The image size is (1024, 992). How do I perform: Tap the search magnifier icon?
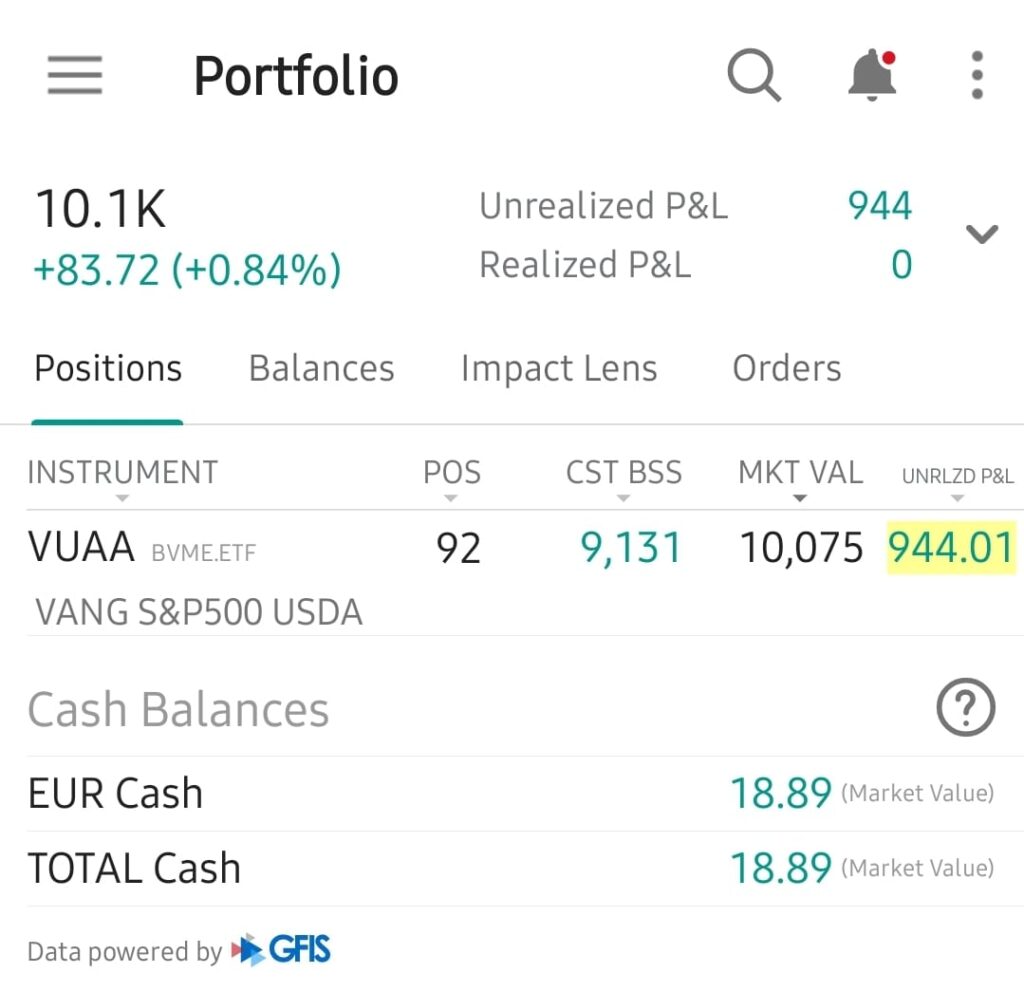coord(753,76)
